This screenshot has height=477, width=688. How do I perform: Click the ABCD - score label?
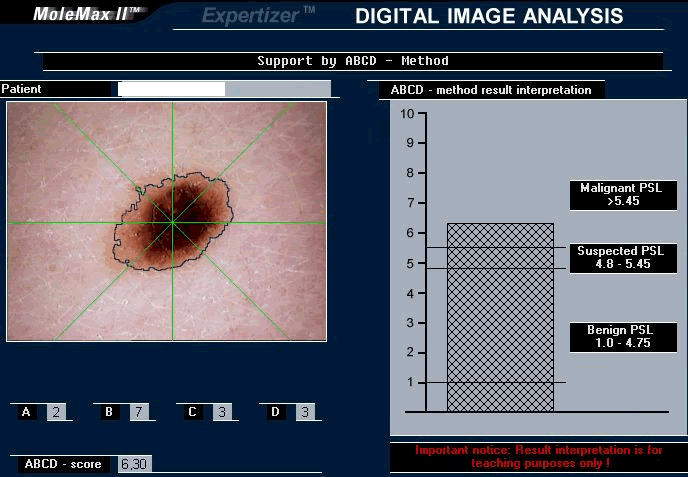click(x=63, y=464)
